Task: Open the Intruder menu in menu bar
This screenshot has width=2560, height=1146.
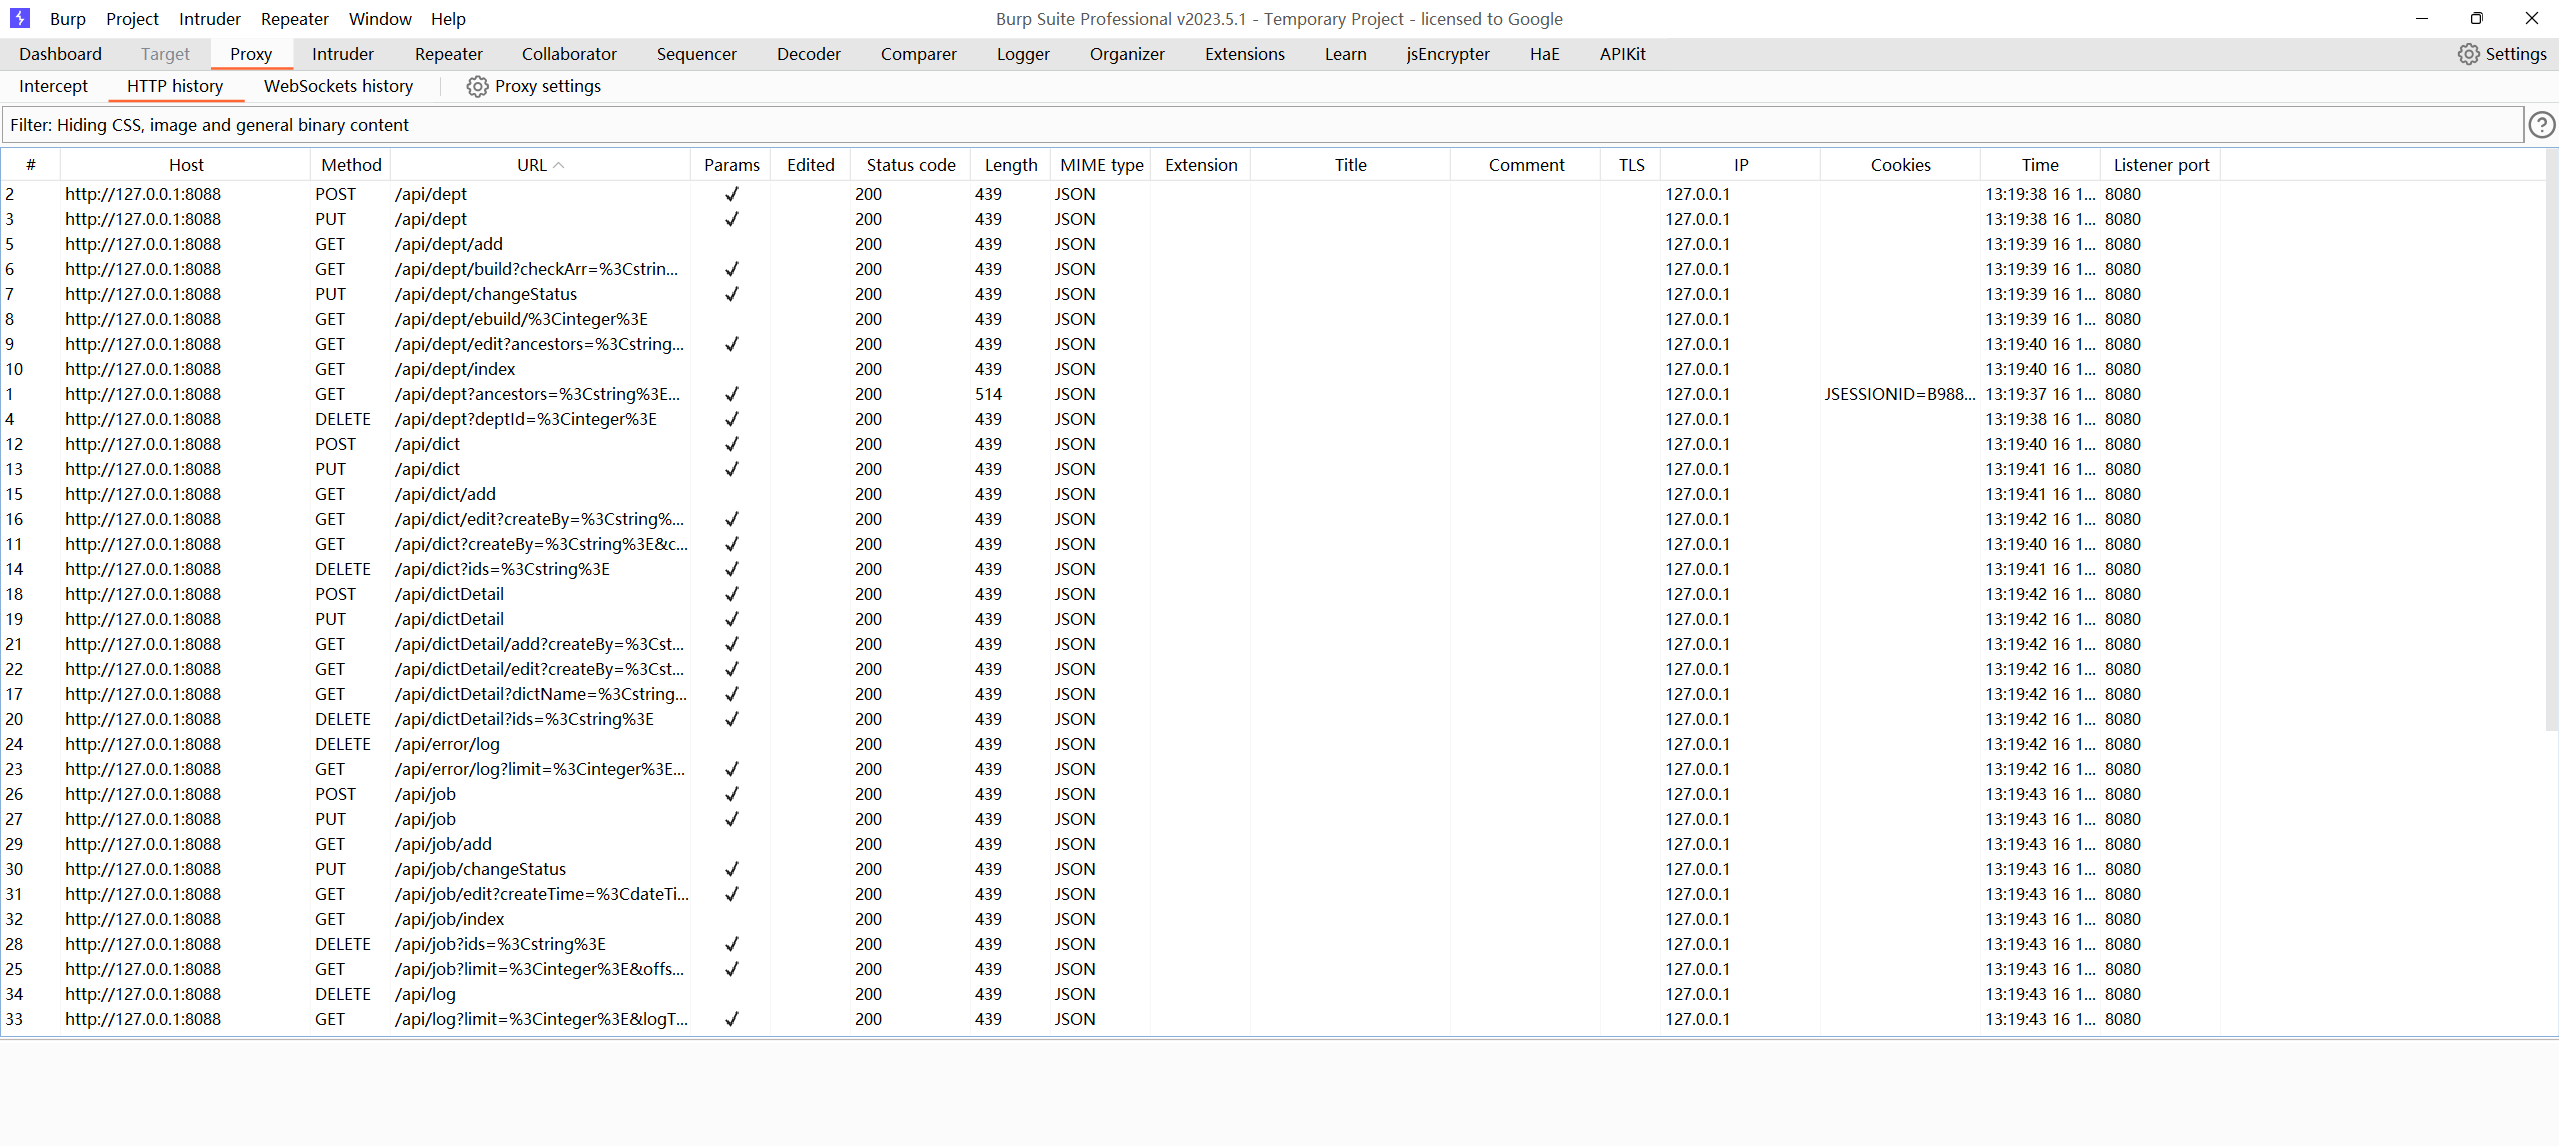Action: click(209, 19)
